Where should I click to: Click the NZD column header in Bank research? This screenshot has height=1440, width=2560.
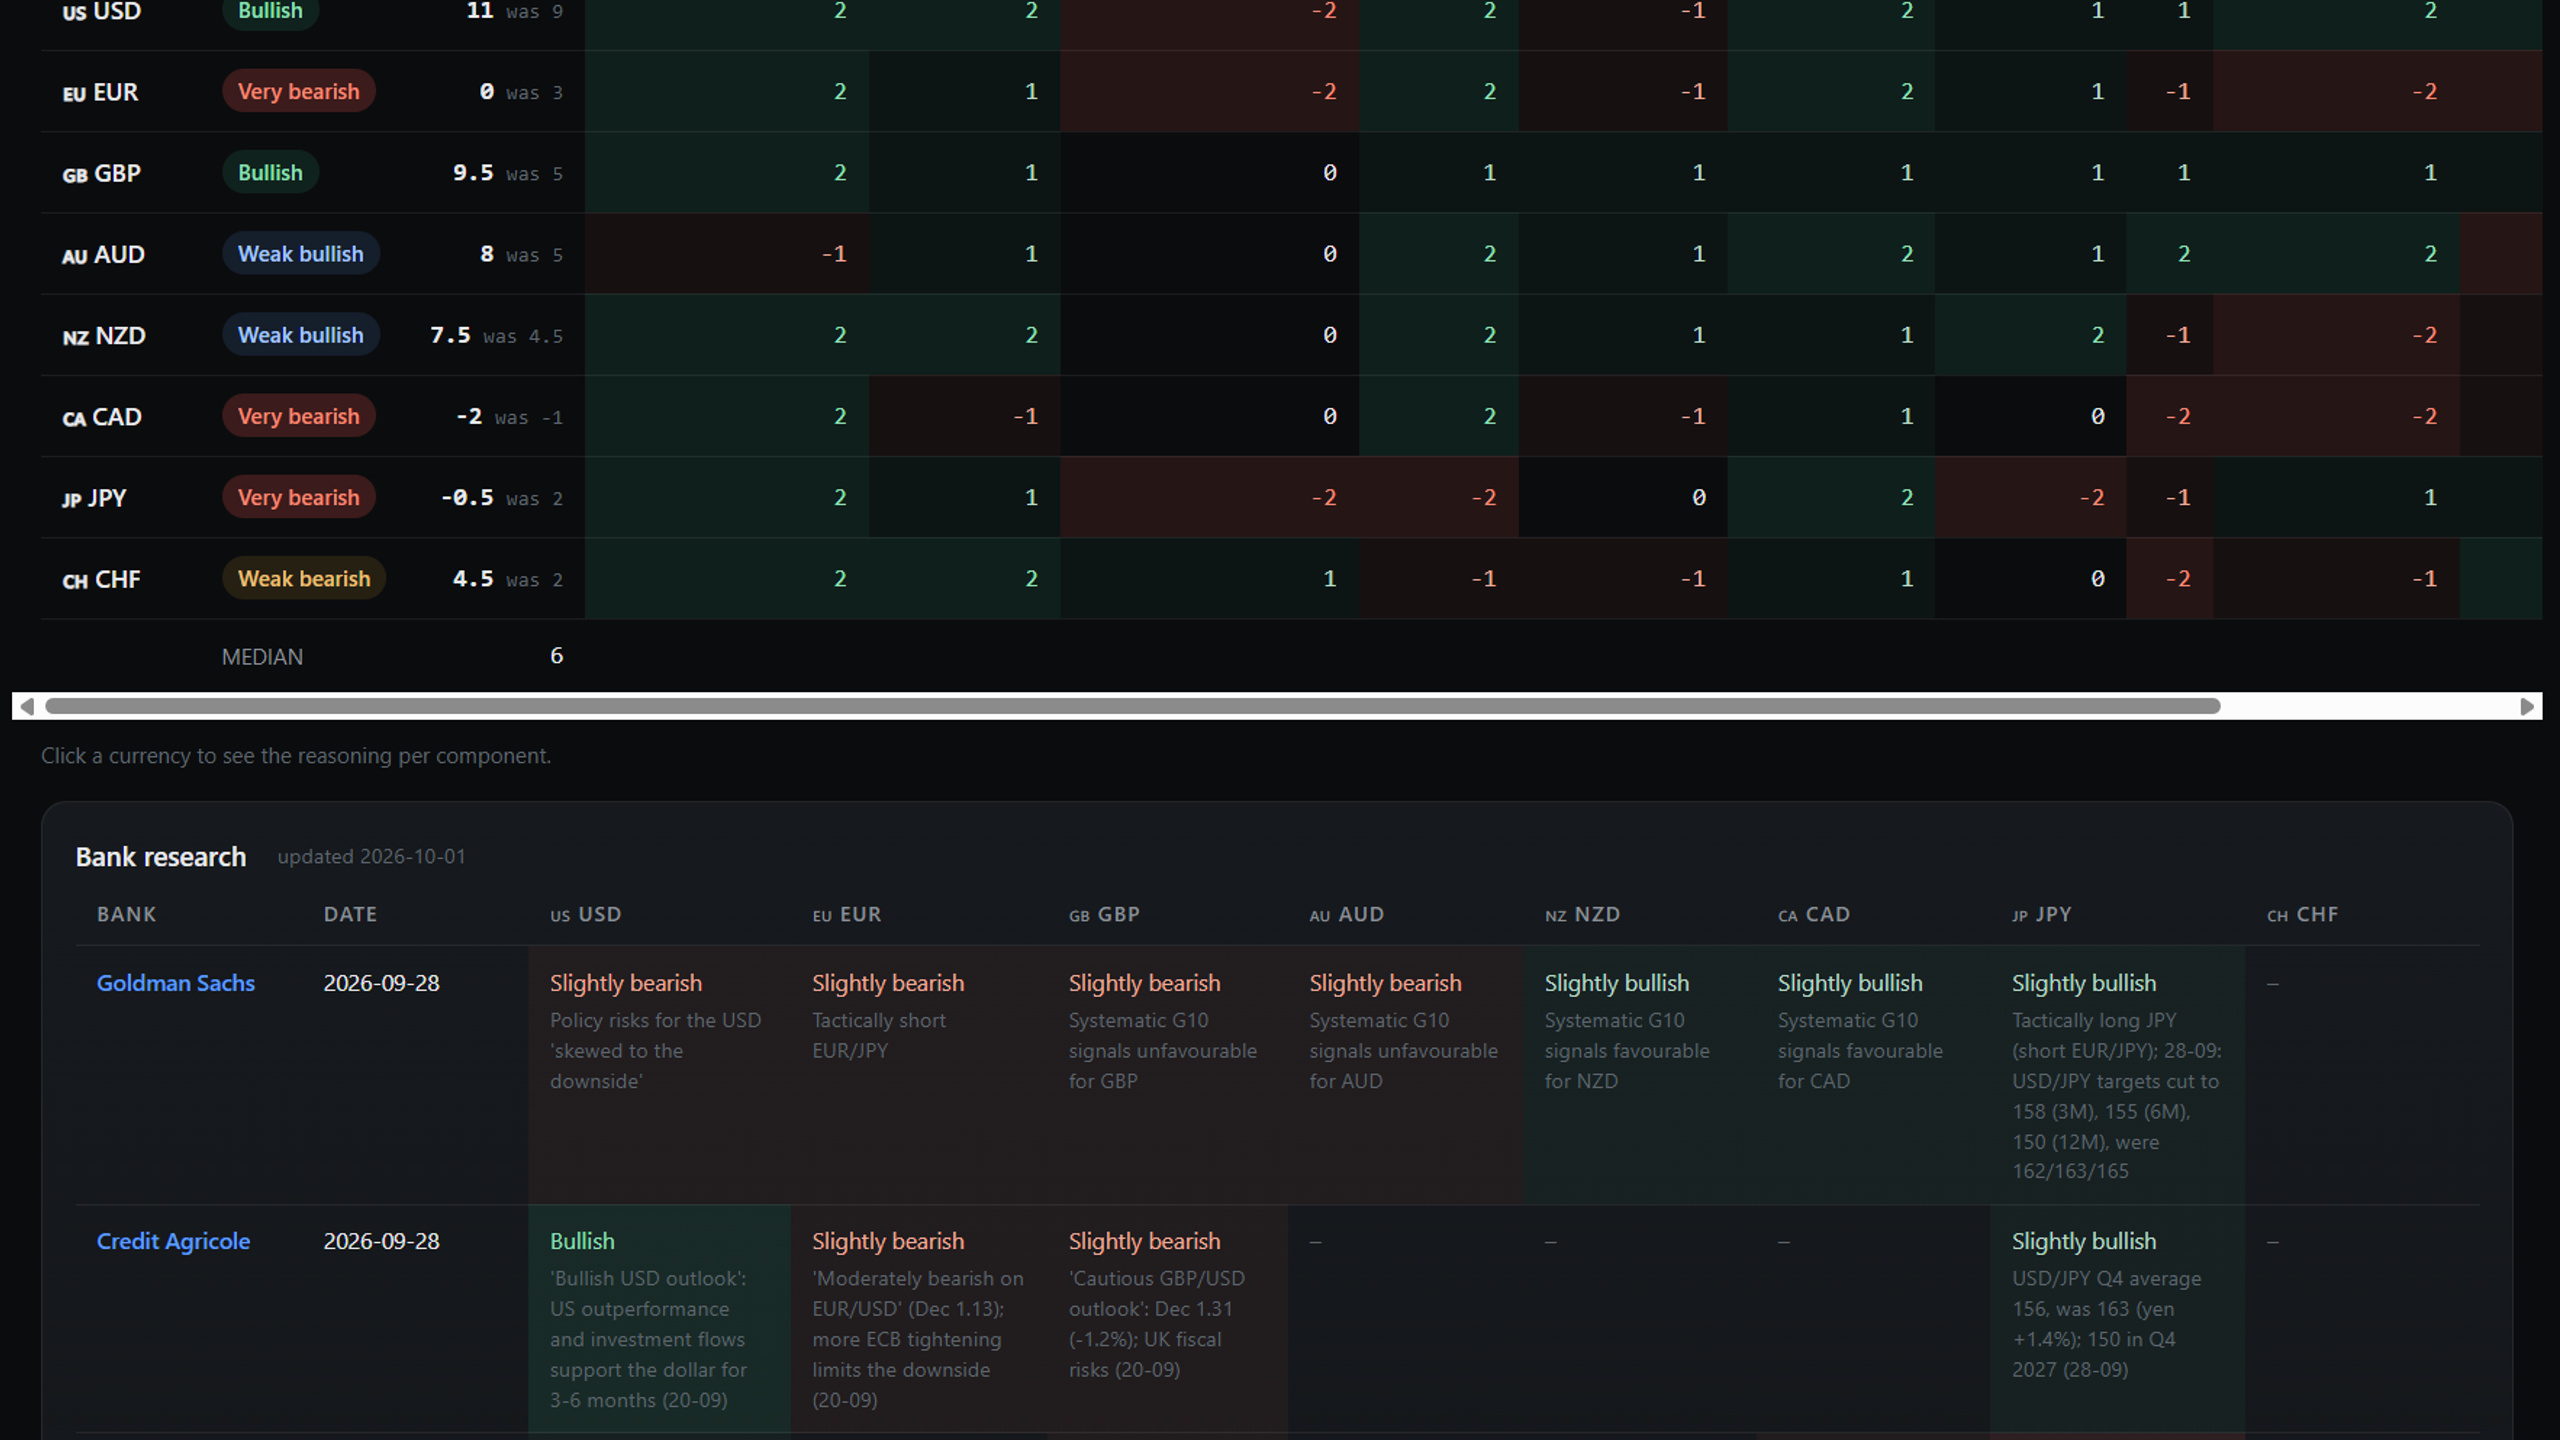tap(1582, 914)
